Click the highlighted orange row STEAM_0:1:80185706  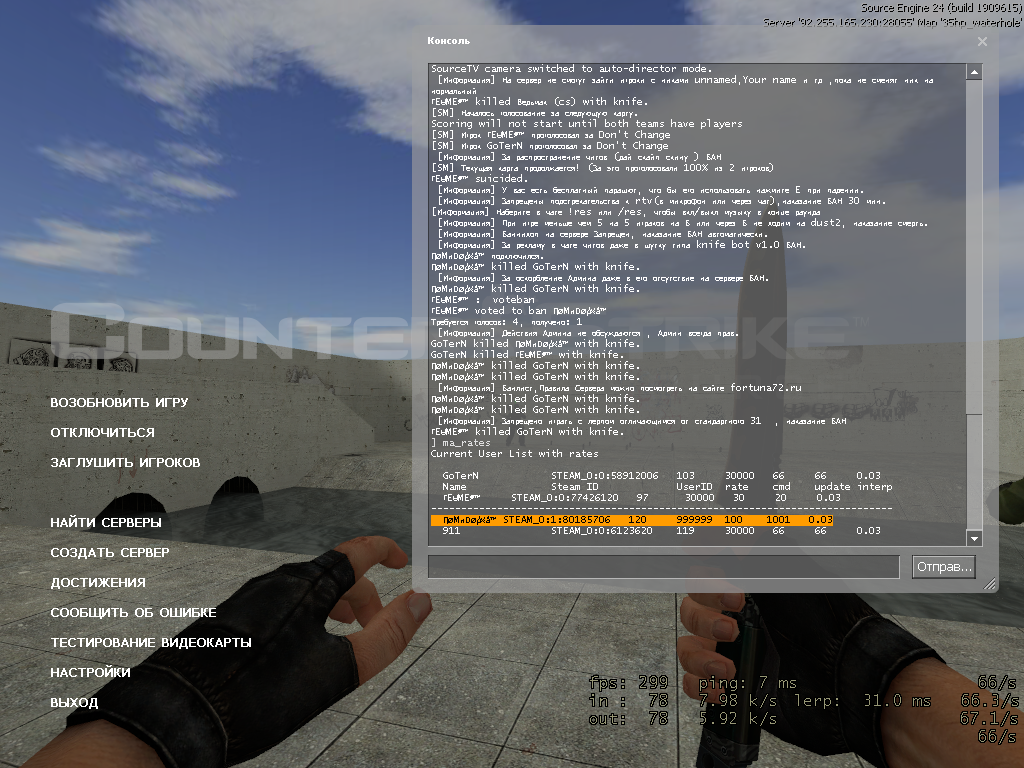632,520
